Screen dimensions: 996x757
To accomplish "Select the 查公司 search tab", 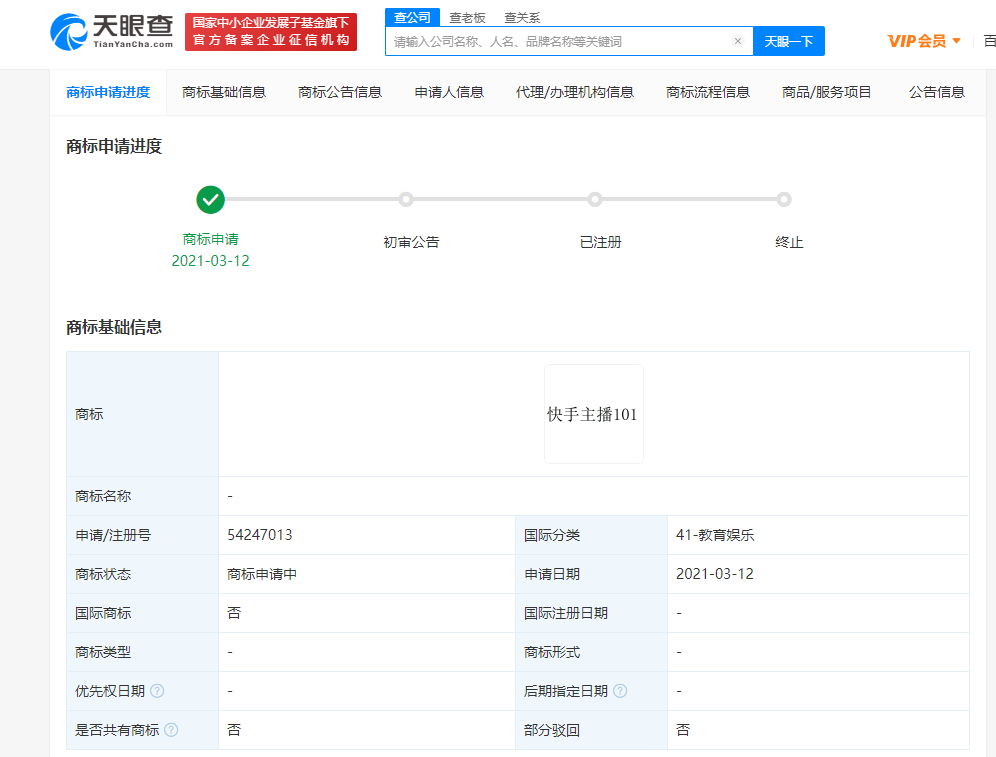I will tap(412, 17).
